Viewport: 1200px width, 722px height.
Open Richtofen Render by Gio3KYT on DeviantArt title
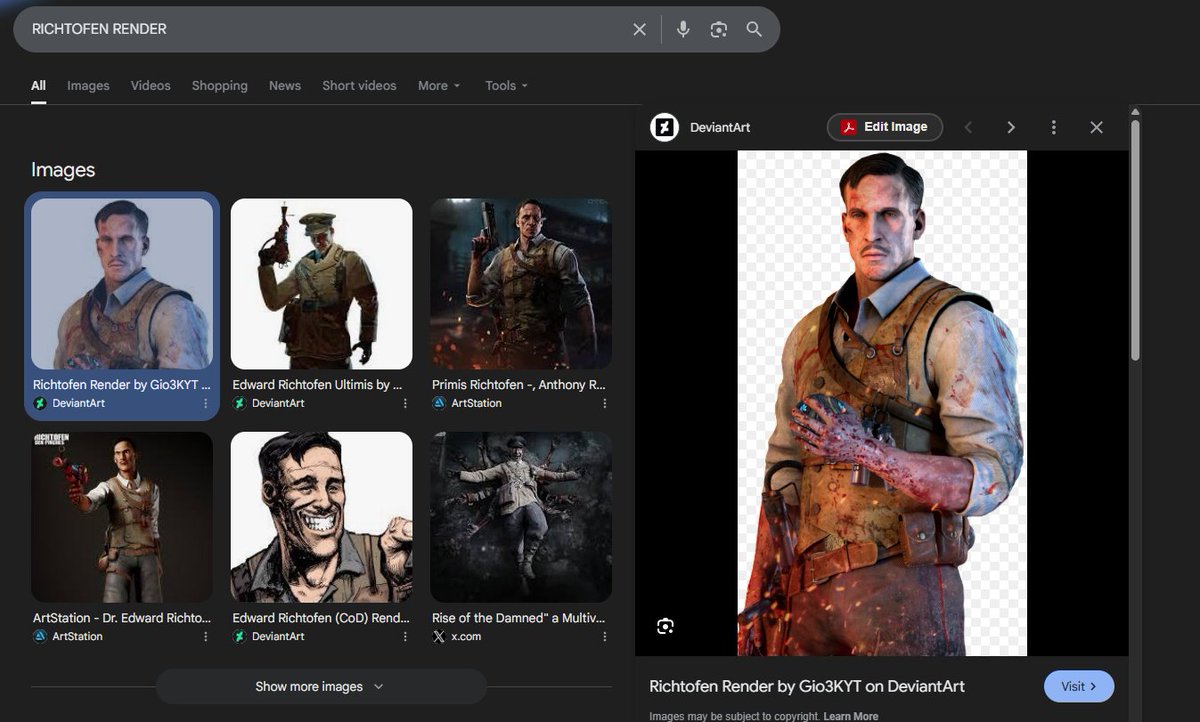807,687
